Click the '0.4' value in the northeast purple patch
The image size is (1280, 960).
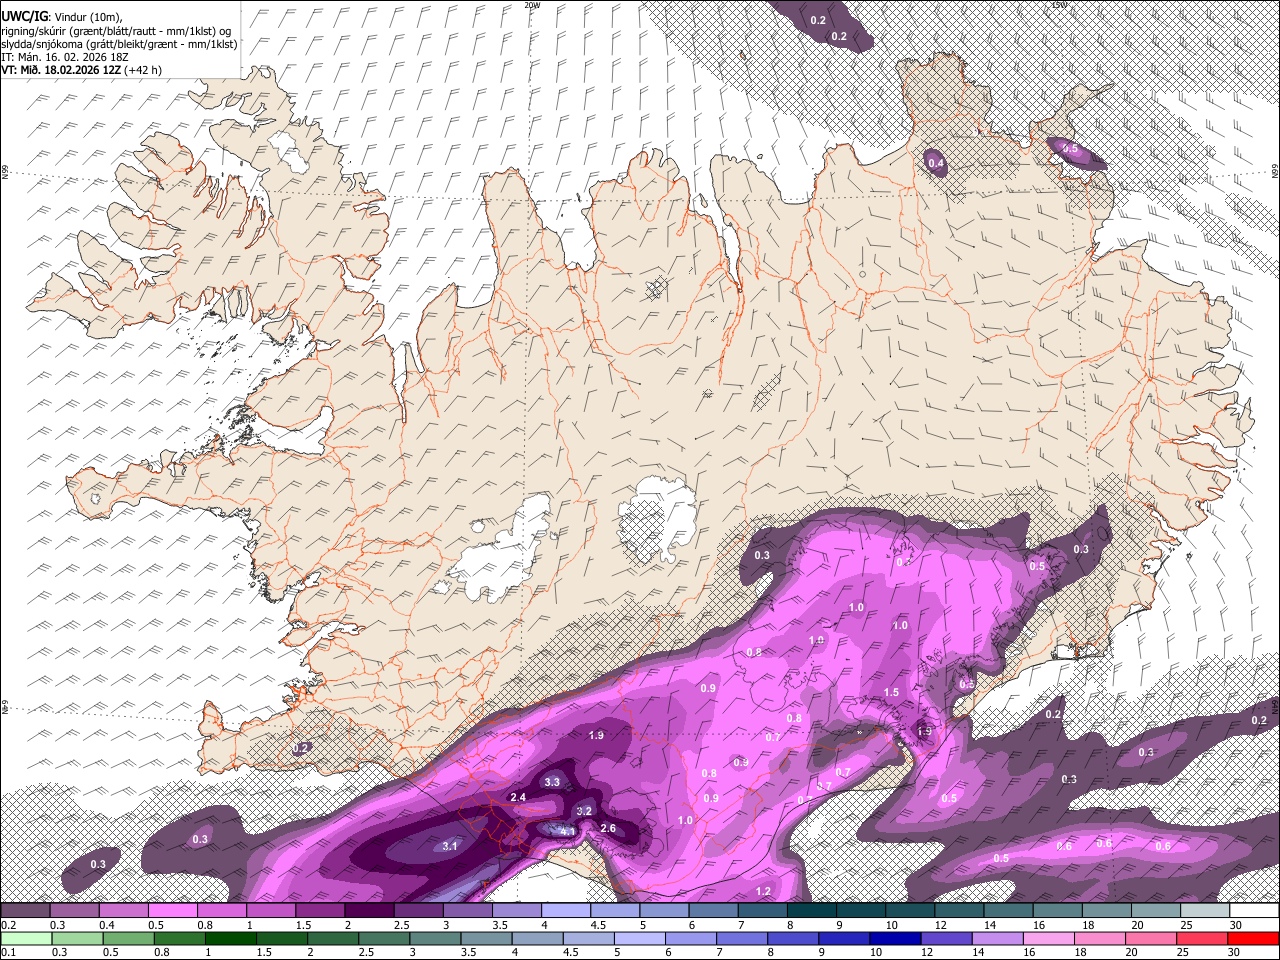tap(936, 163)
